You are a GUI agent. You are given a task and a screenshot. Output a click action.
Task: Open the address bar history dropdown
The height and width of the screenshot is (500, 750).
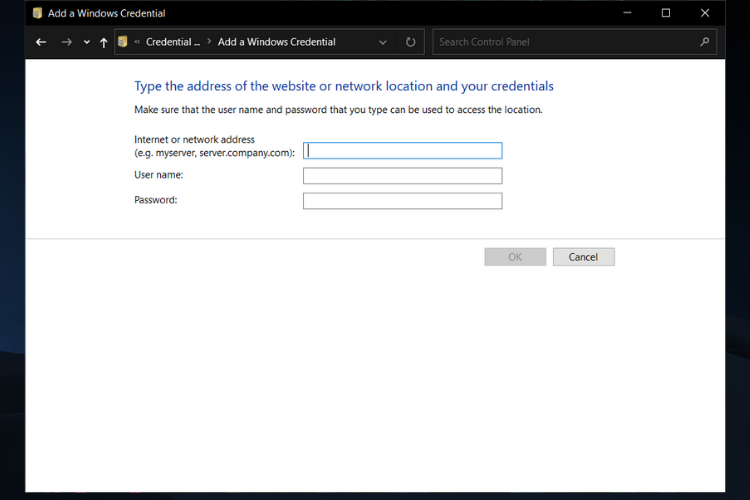pos(383,42)
